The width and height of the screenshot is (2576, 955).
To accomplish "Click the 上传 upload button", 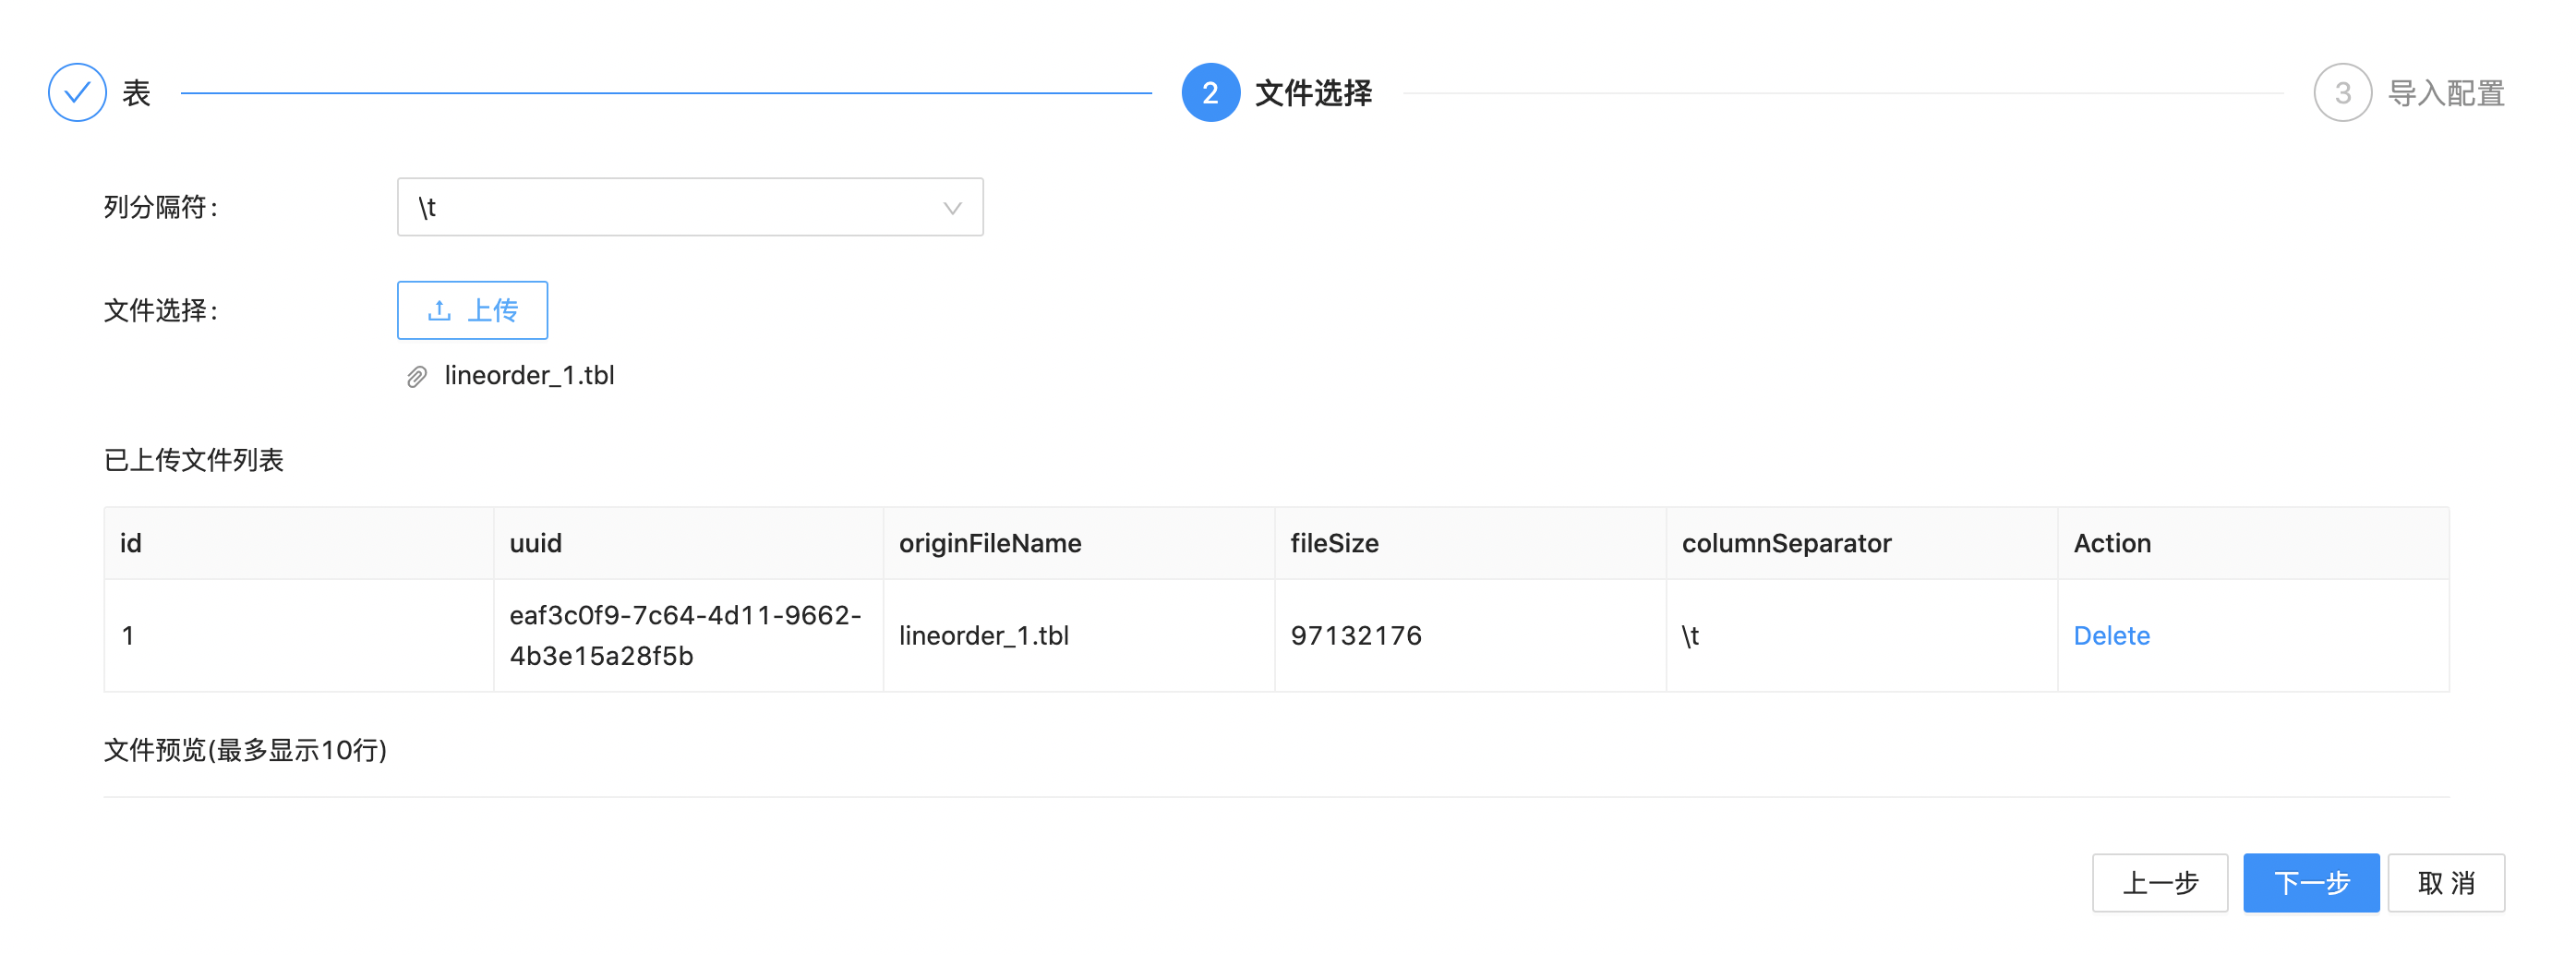I will 472,310.
